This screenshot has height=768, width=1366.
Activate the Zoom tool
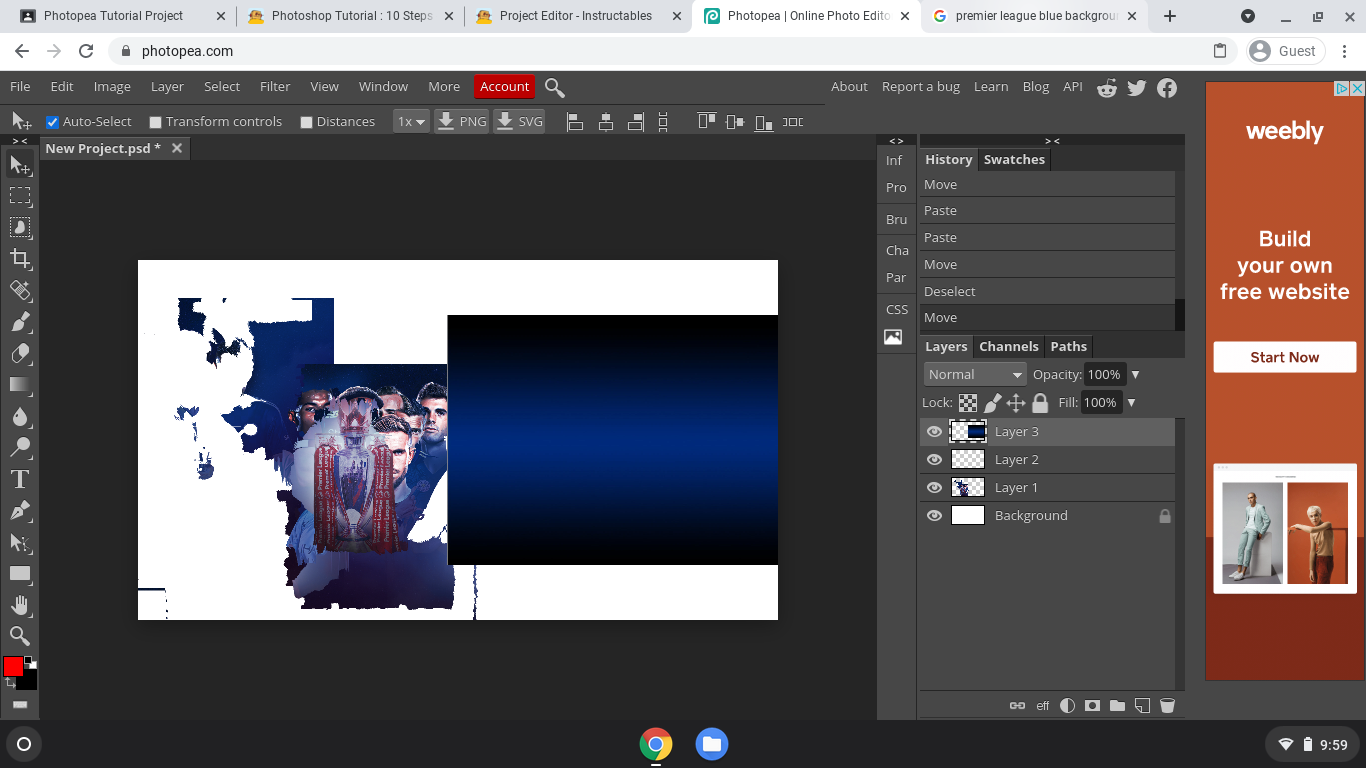coord(20,636)
